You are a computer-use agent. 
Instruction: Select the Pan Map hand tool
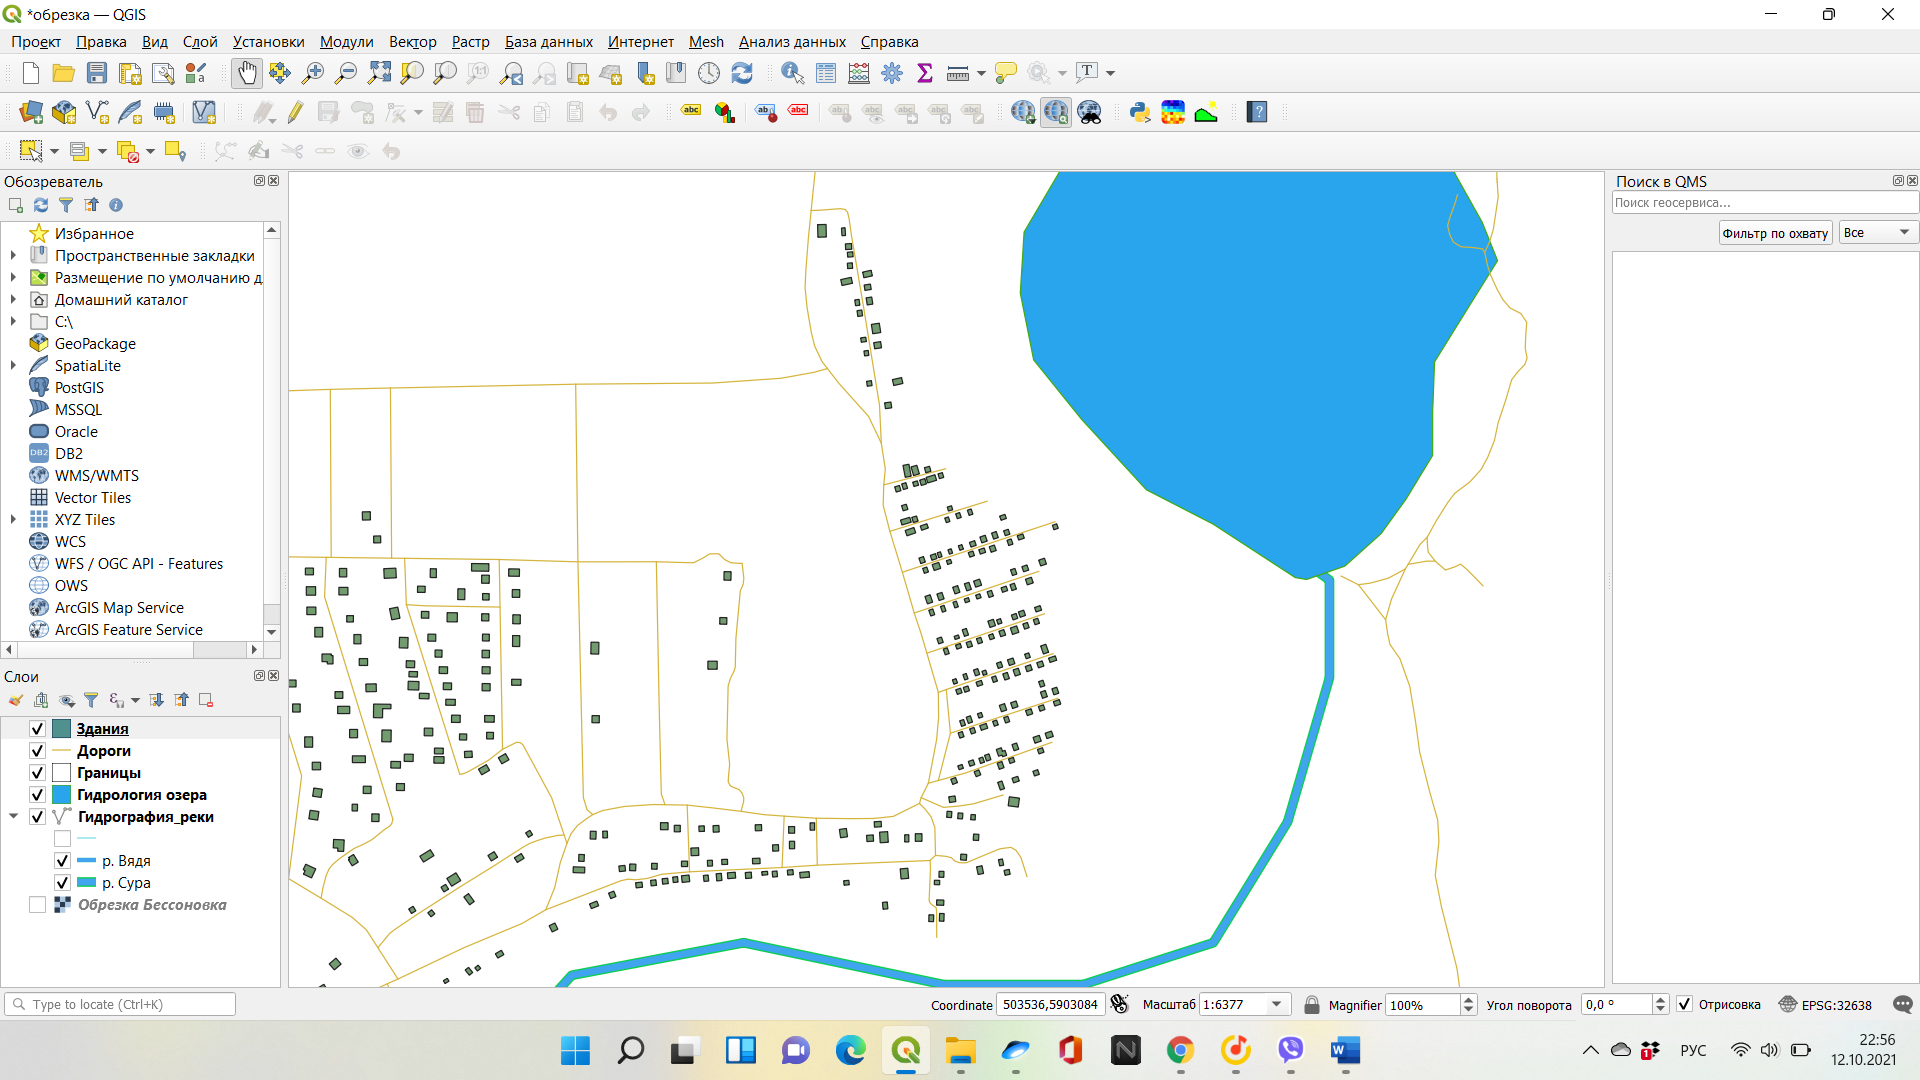tap(246, 73)
